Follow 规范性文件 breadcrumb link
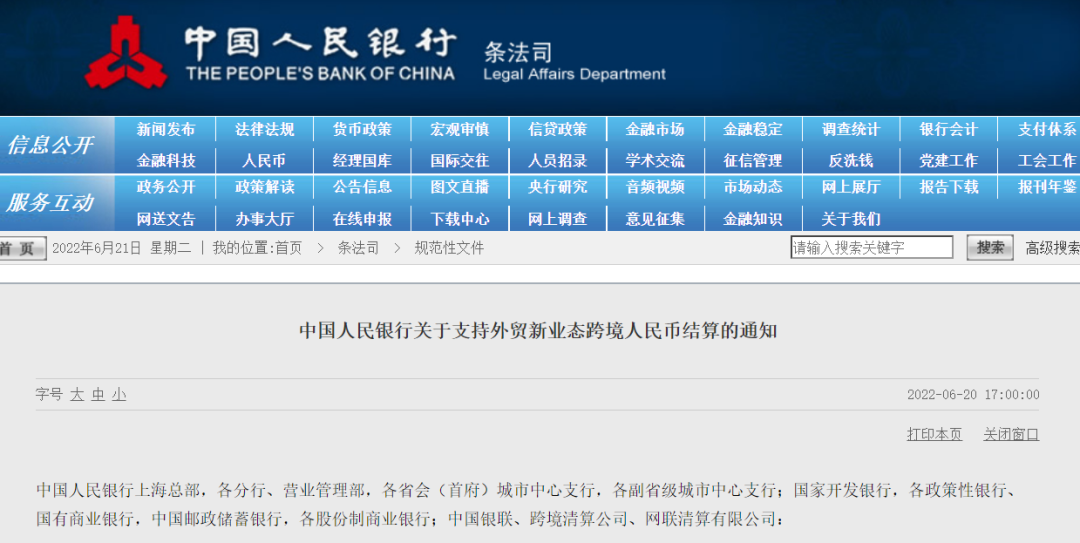 tap(449, 248)
